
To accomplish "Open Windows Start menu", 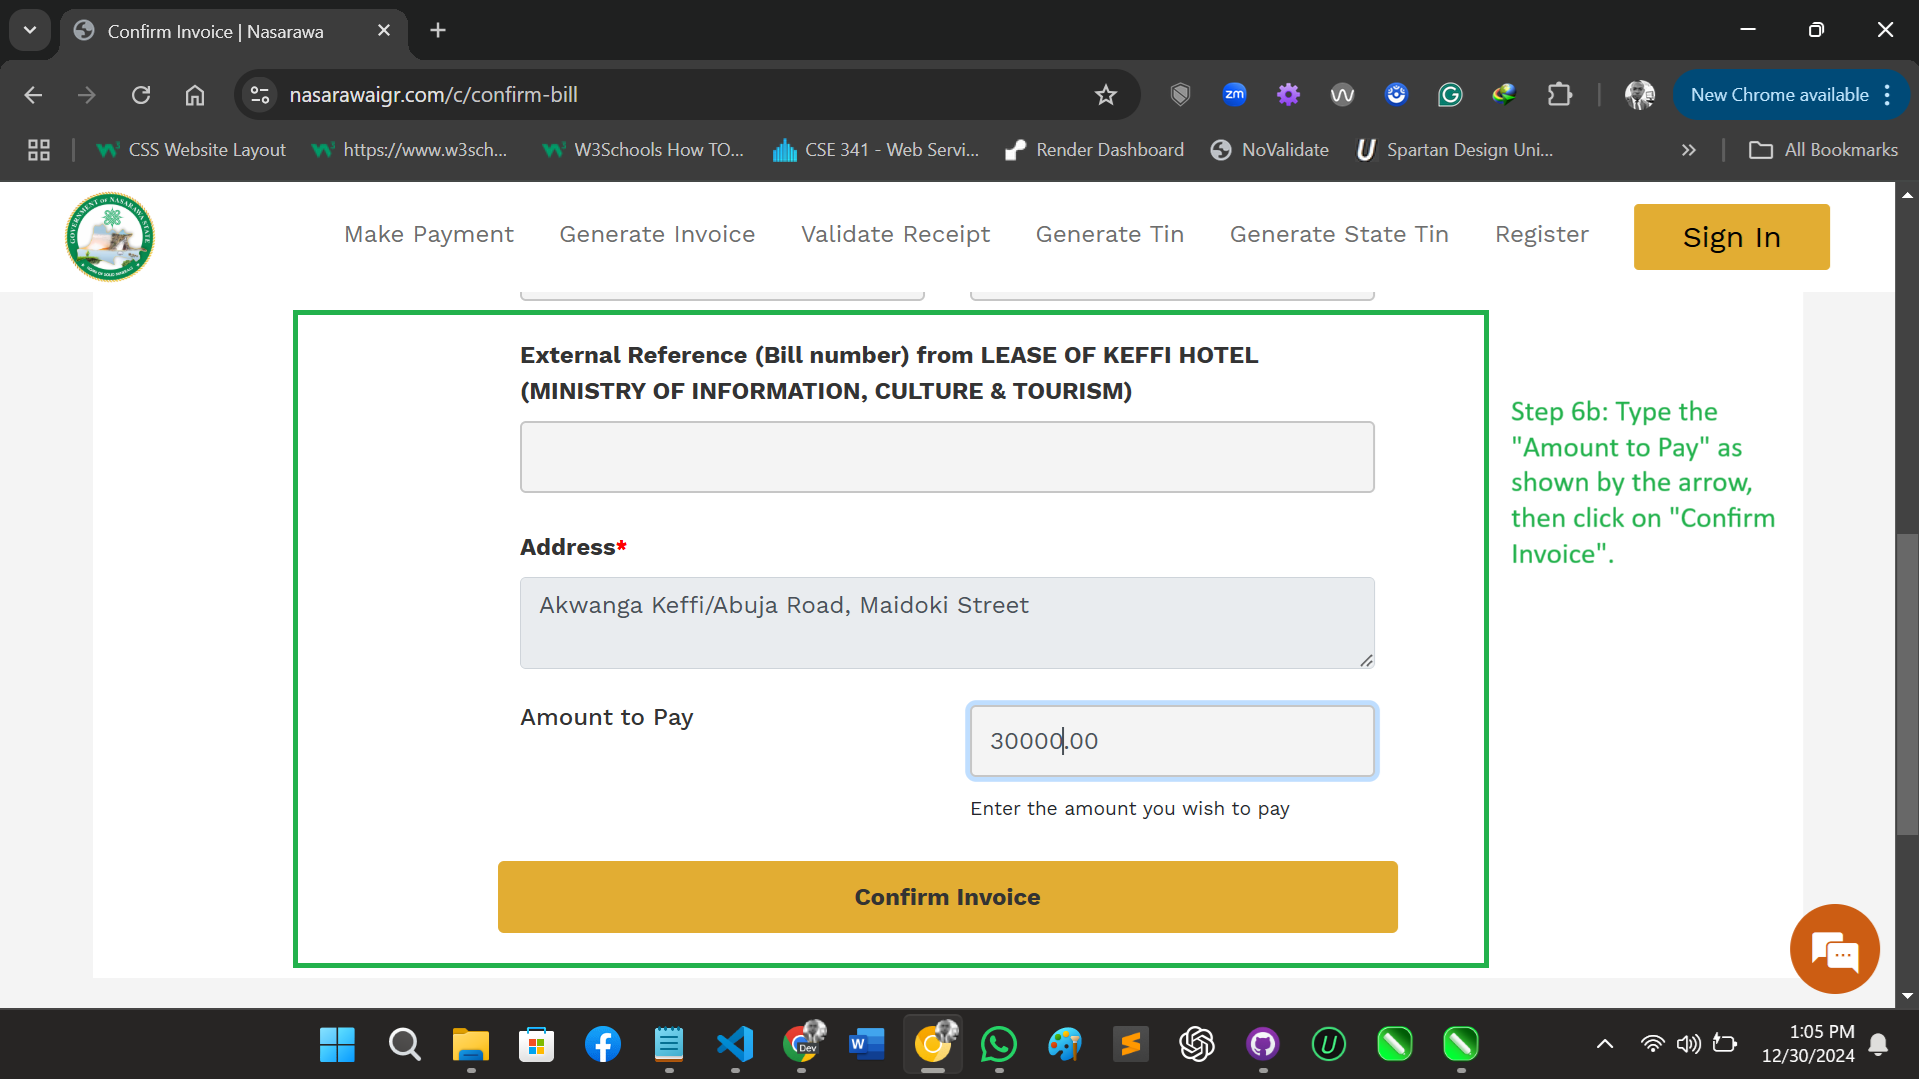I will 337,1045.
